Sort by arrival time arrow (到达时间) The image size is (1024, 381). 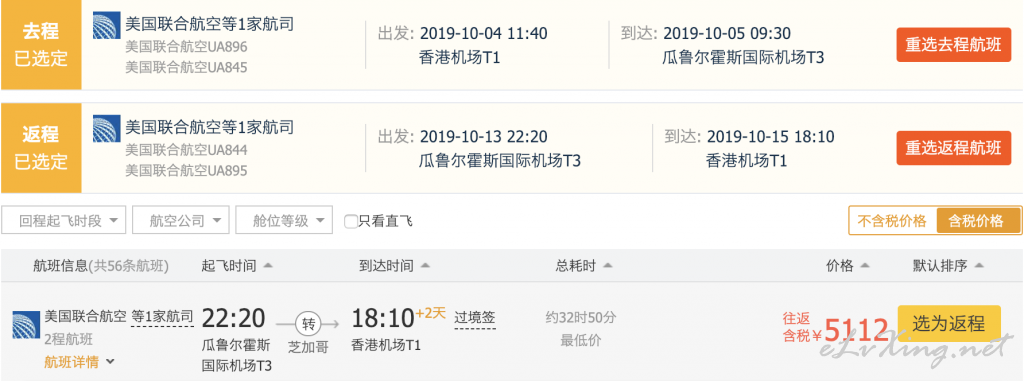point(425,266)
